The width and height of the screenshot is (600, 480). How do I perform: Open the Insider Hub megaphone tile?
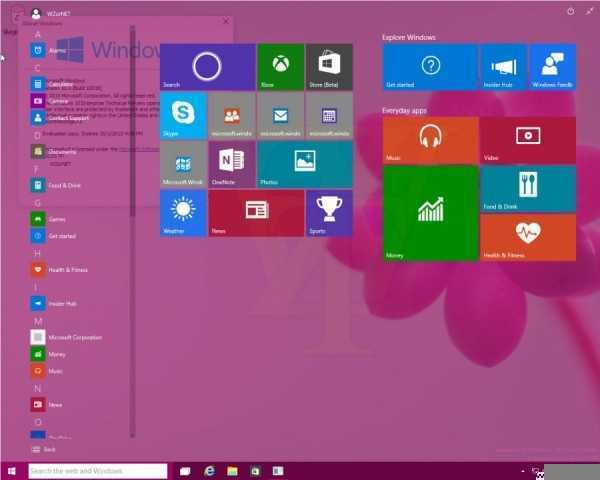(x=504, y=67)
